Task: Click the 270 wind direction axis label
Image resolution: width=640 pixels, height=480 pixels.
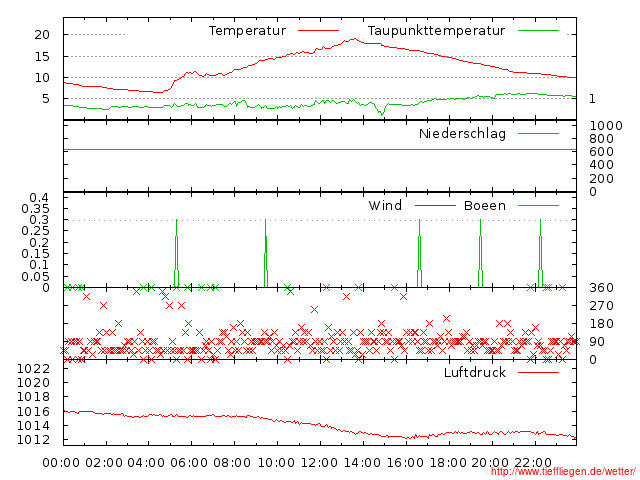Action: click(602, 306)
